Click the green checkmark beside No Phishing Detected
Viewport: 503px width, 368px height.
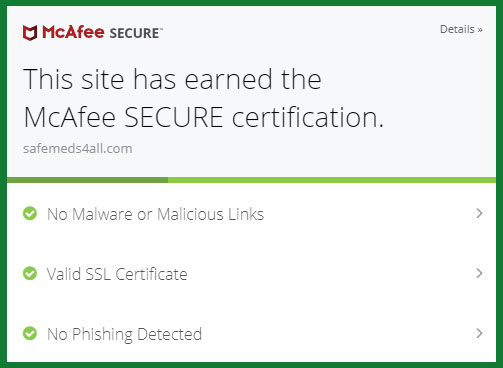pos(30,333)
